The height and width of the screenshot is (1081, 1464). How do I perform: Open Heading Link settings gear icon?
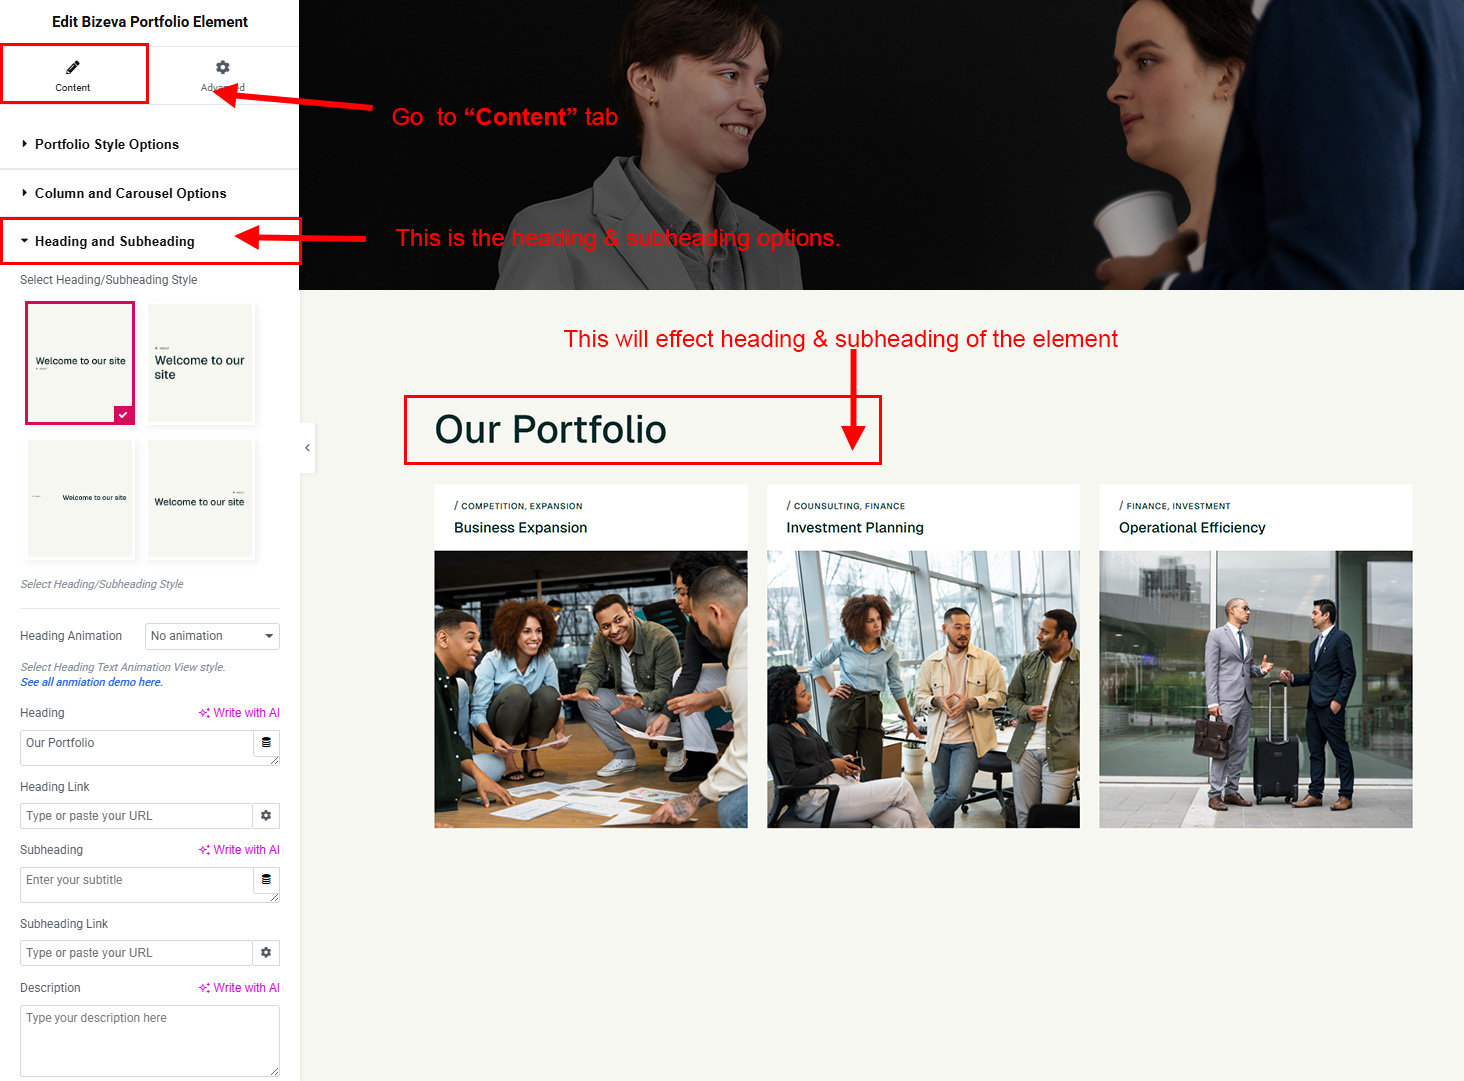coord(266,816)
